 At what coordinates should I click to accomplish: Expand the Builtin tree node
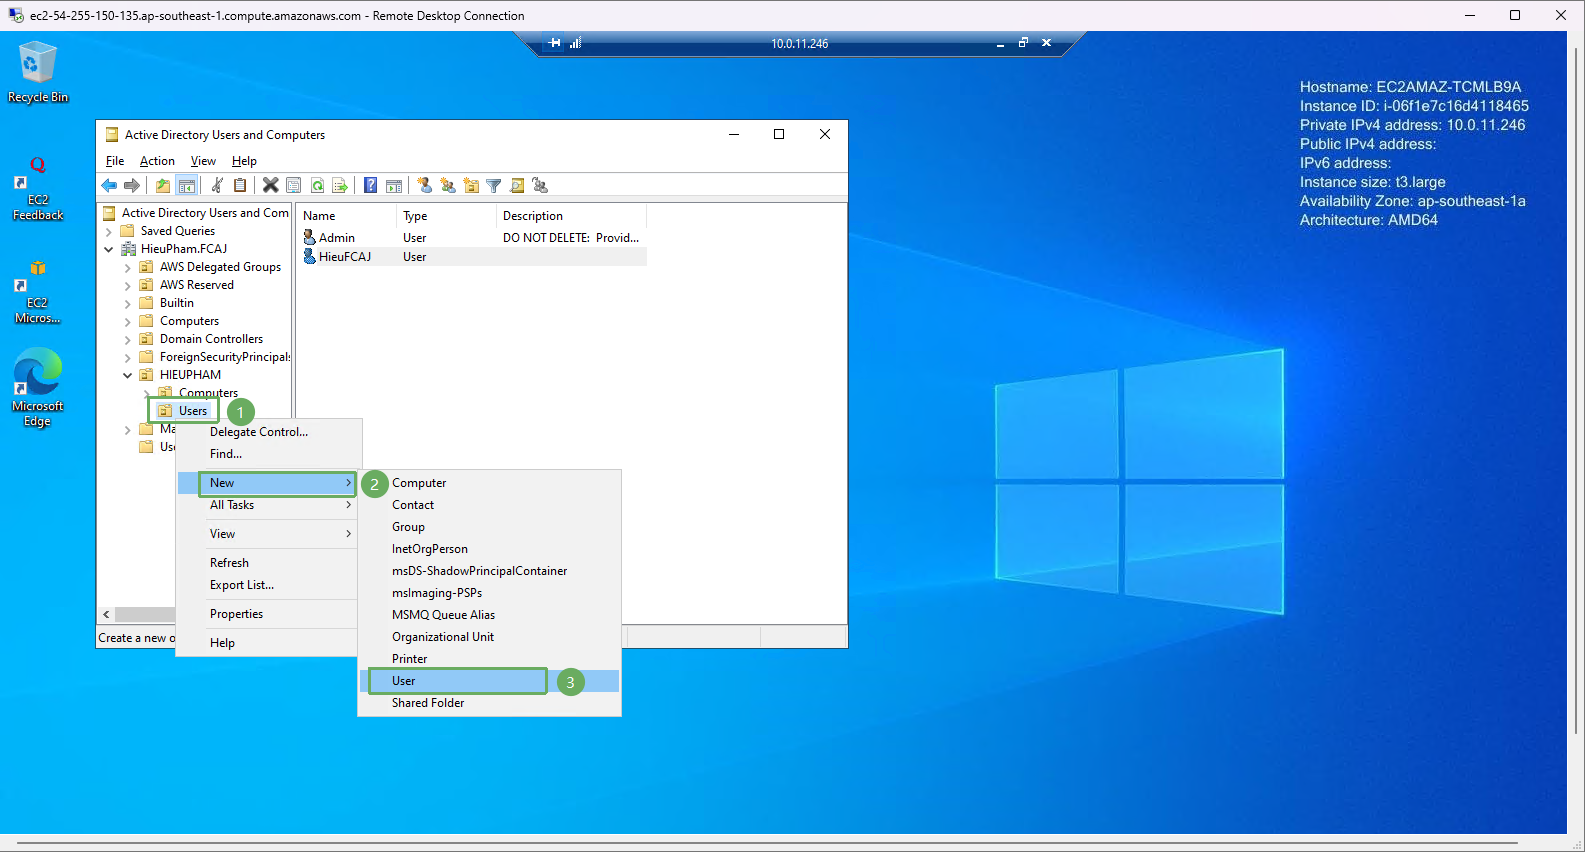pos(128,303)
